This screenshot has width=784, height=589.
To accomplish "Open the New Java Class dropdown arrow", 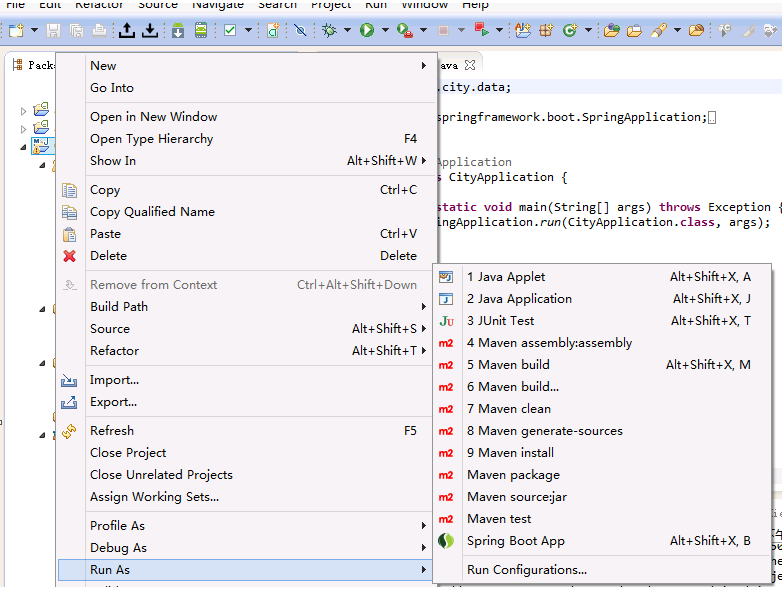I will 588,30.
